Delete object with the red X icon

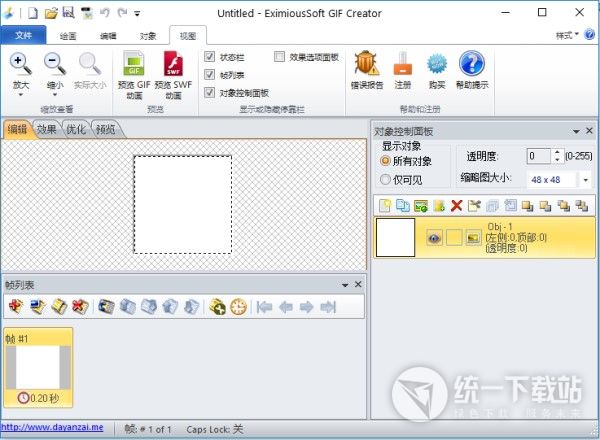pyautogui.click(x=457, y=206)
